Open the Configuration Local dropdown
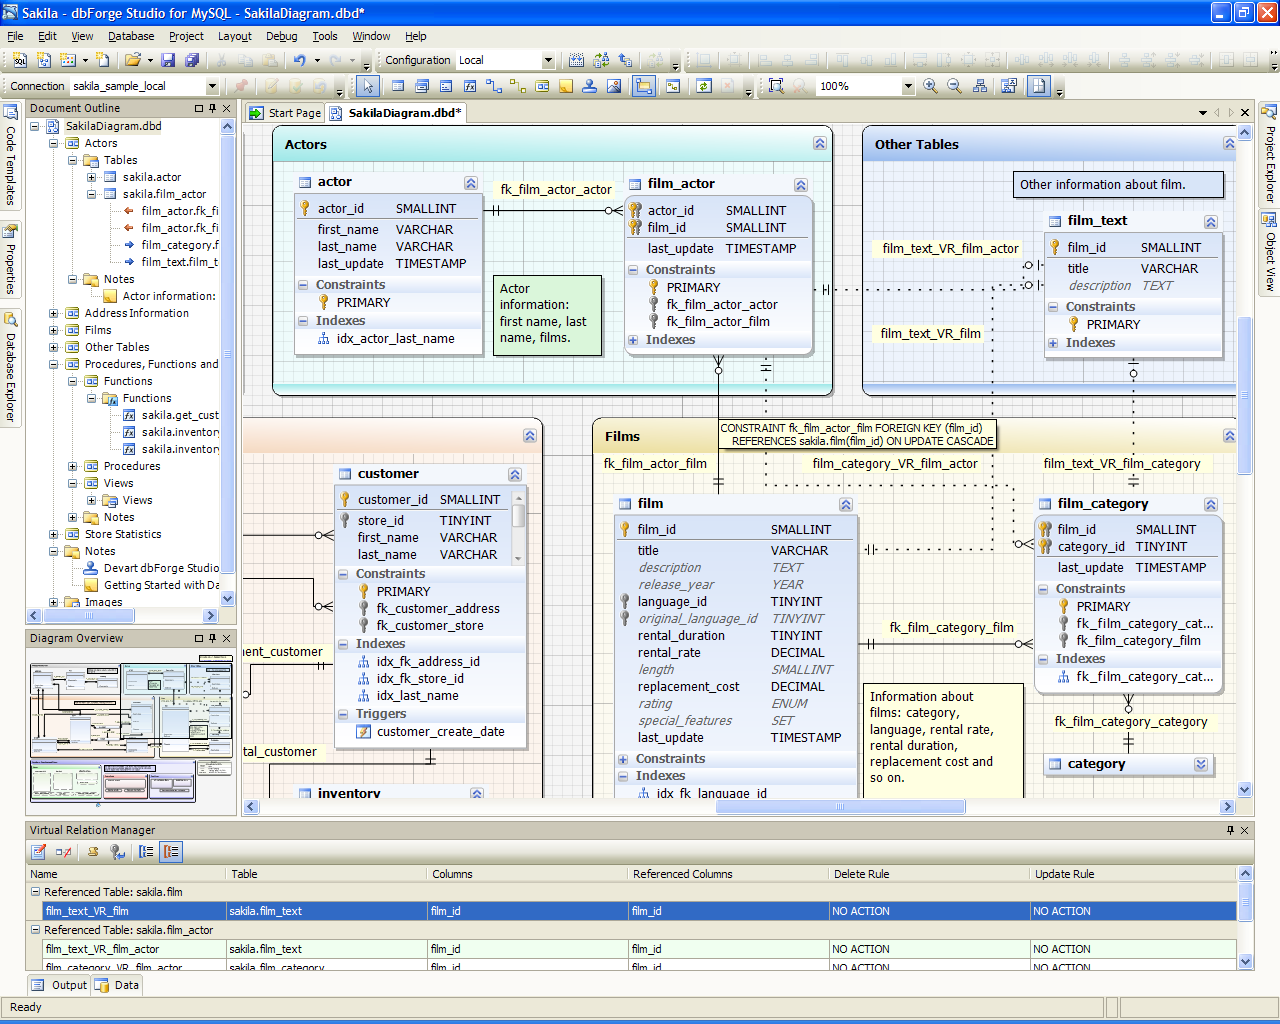 (547, 60)
